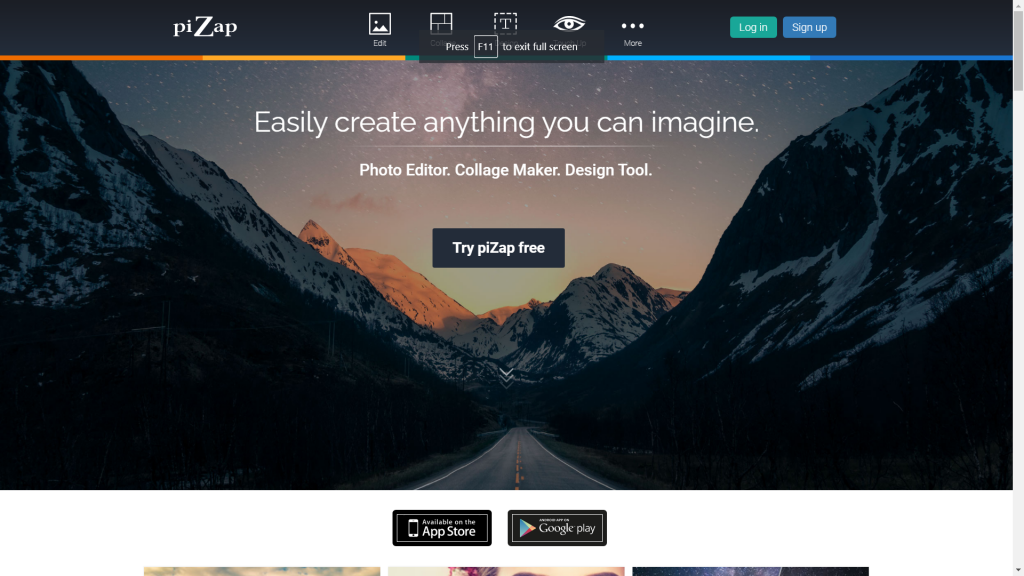Open the middle face sample thumbnail
Viewport: 1024px width, 576px height.
tap(506, 571)
